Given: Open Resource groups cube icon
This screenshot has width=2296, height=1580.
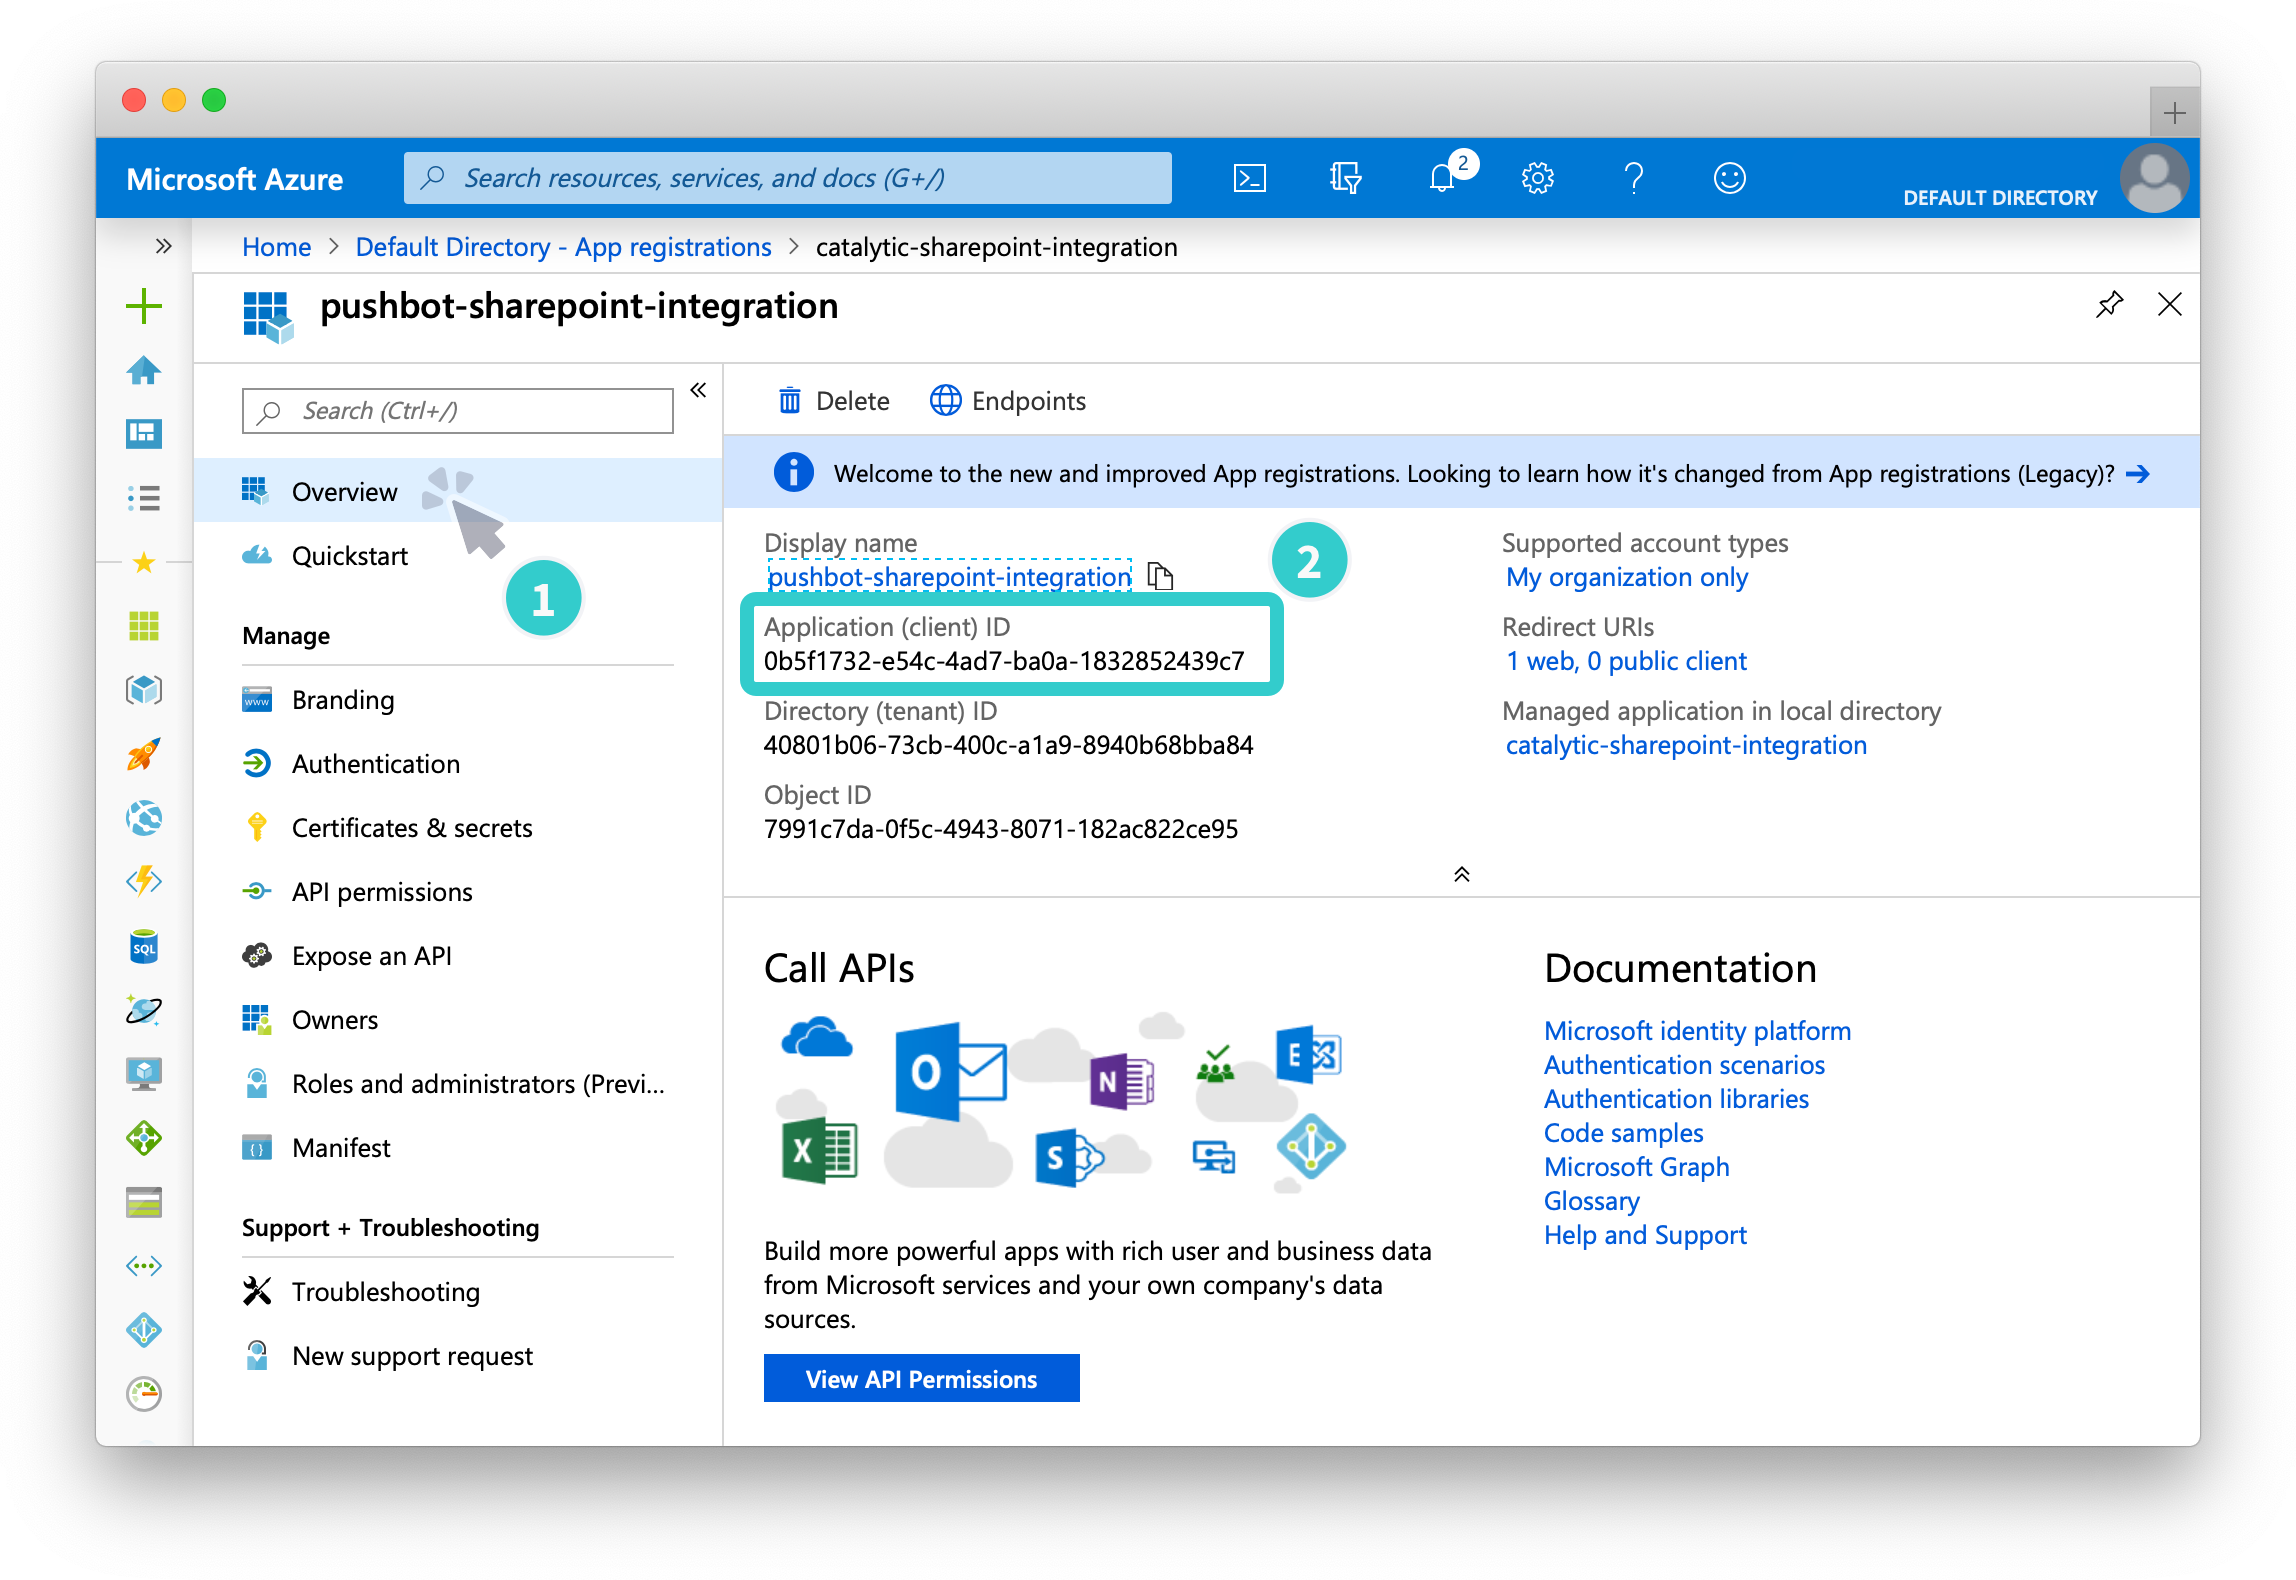Looking at the screenshot, I should tap(144, 690).
